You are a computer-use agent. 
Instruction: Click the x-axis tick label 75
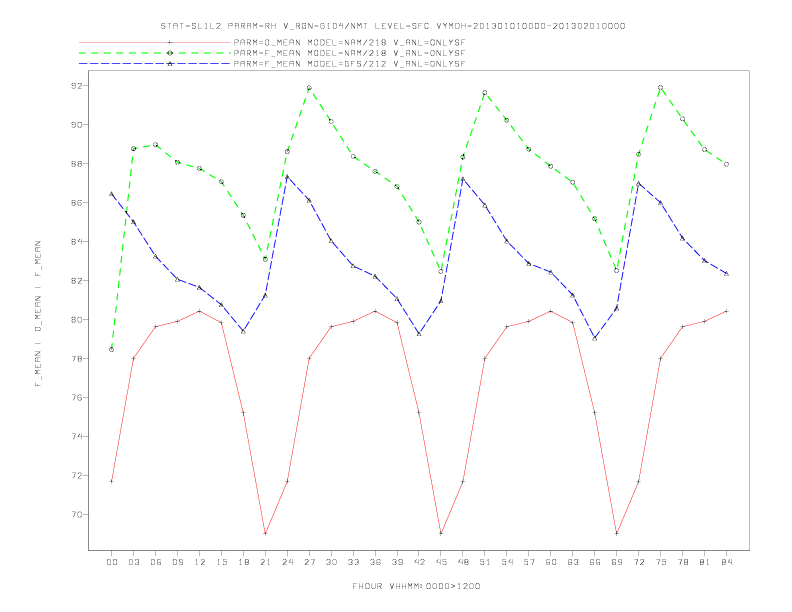point(661,562)
